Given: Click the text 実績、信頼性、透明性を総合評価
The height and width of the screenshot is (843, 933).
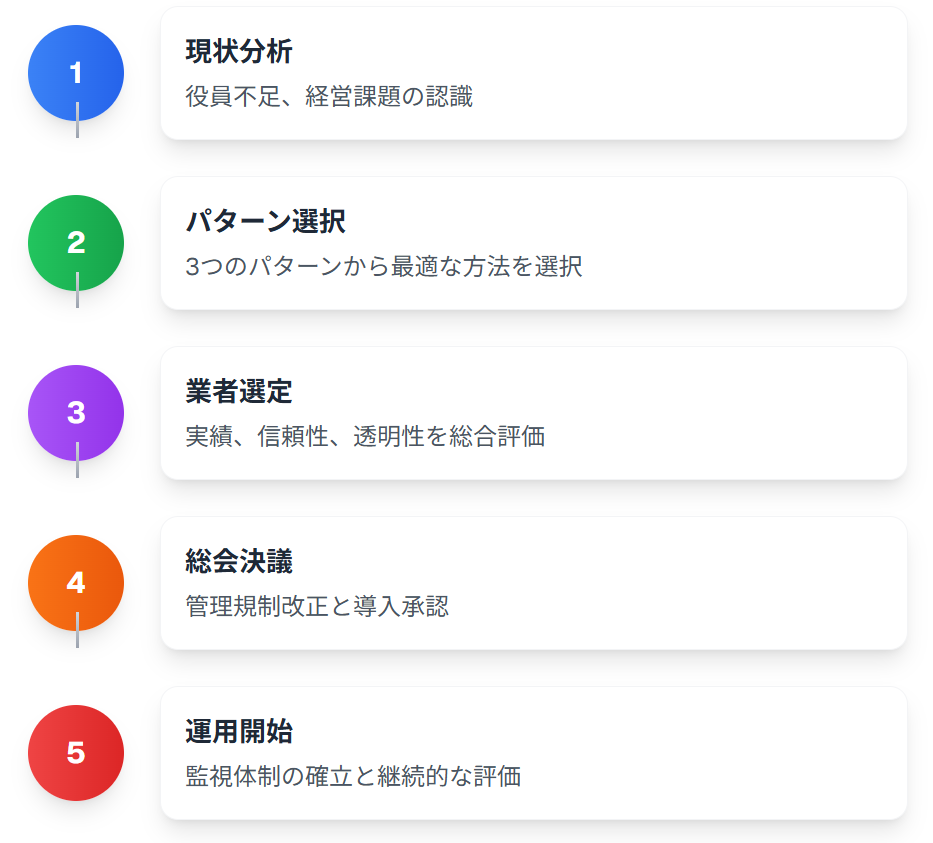Looking at the screenshot, I should (365, 436).
